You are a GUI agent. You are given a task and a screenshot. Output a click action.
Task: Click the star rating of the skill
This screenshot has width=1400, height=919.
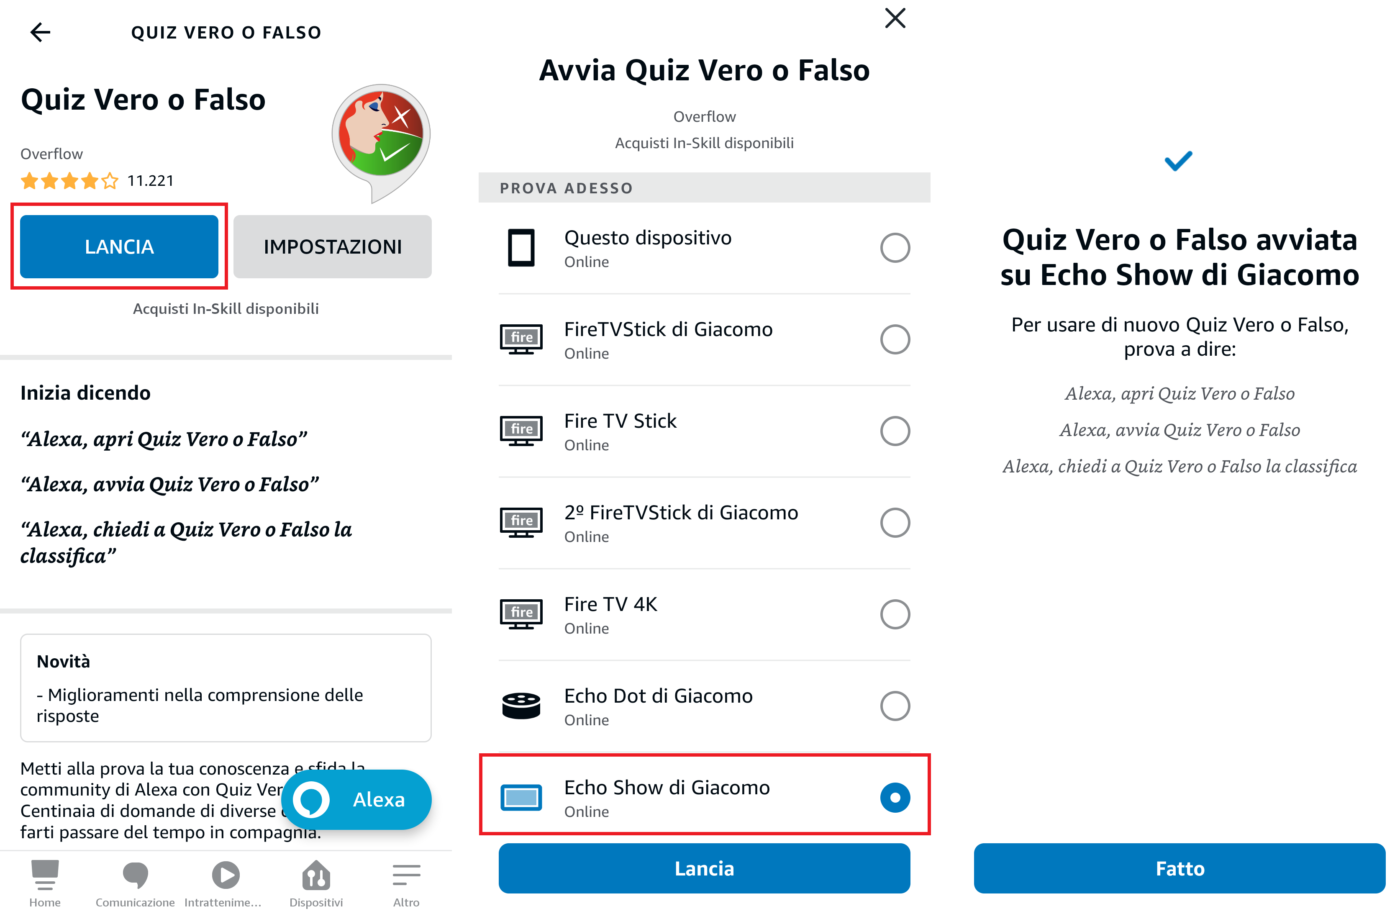point(69,181)
